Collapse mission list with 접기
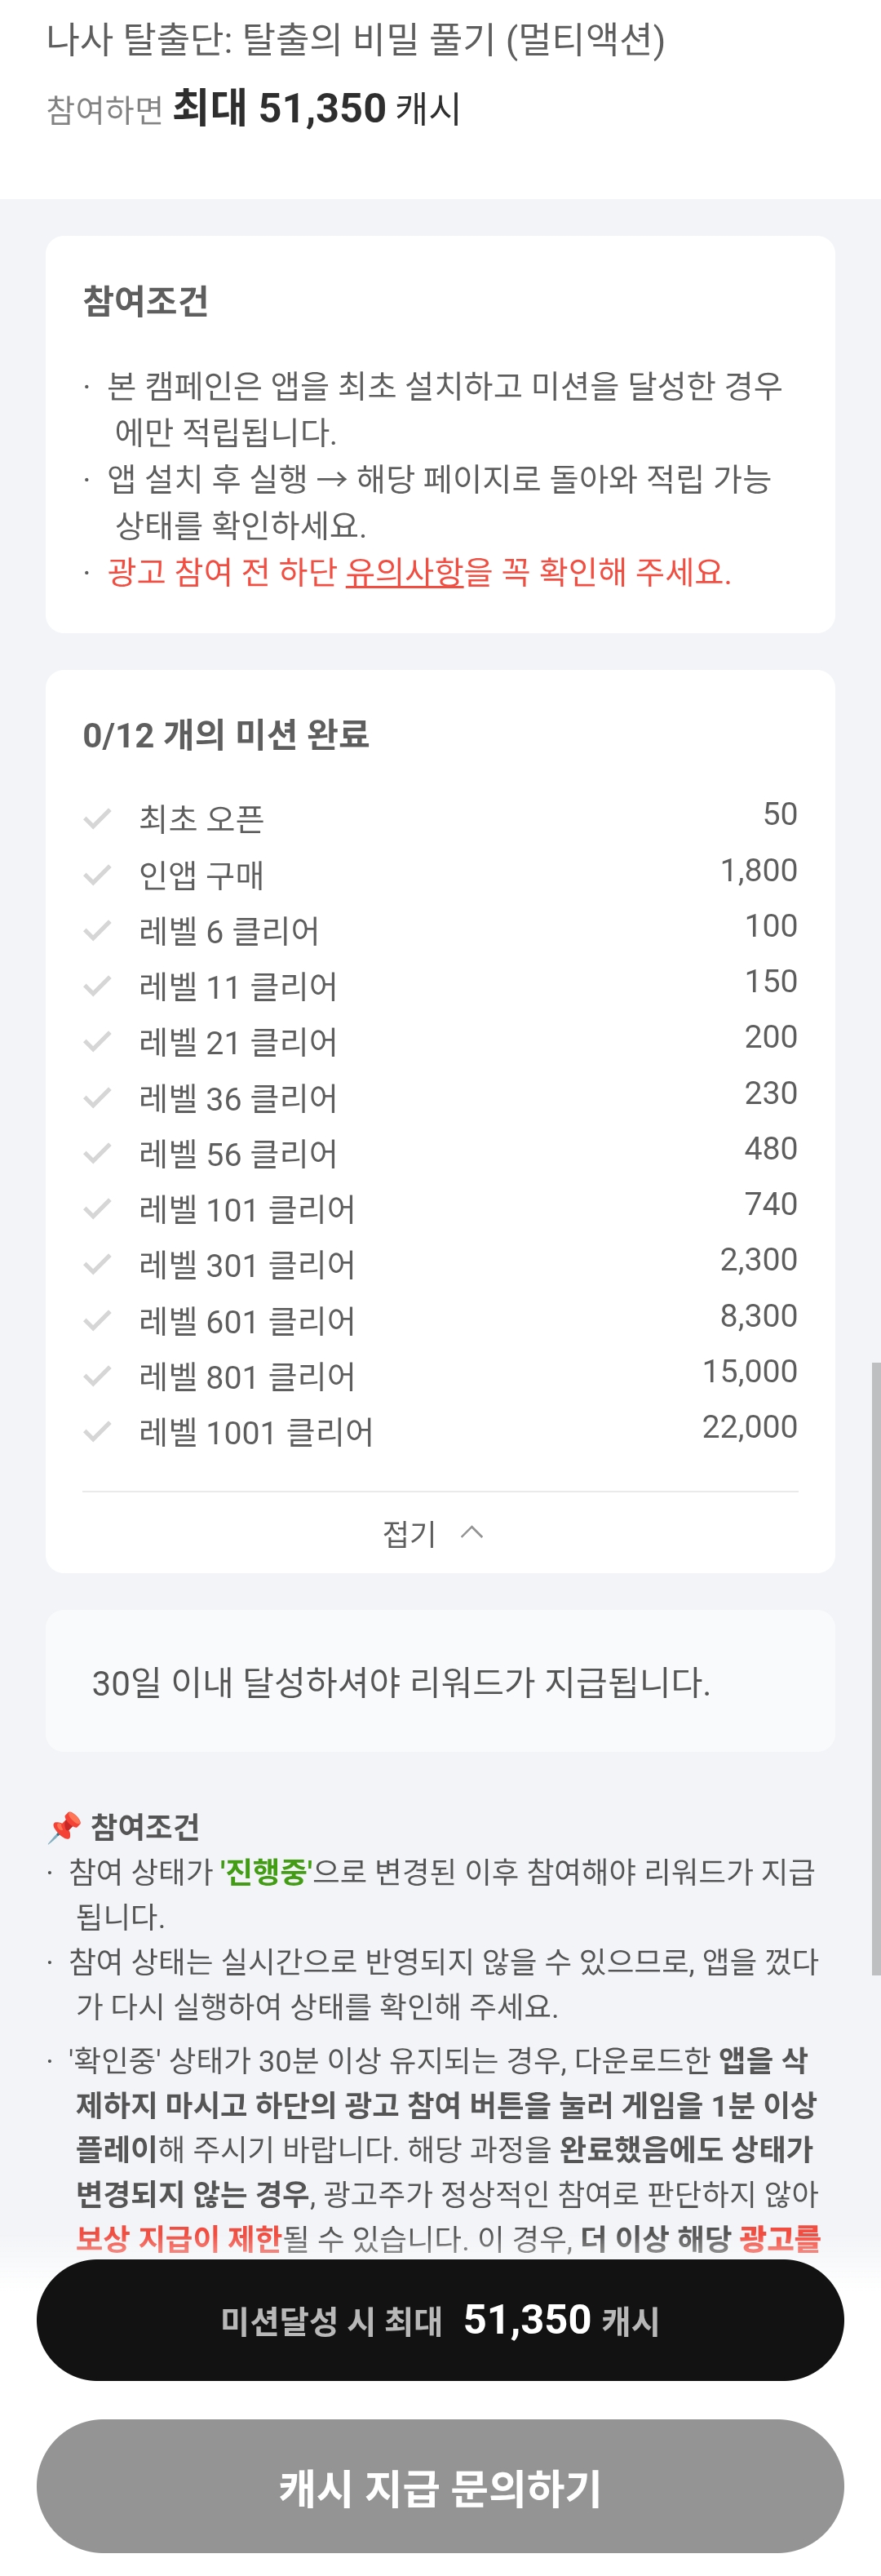 tap(410, 1533)
